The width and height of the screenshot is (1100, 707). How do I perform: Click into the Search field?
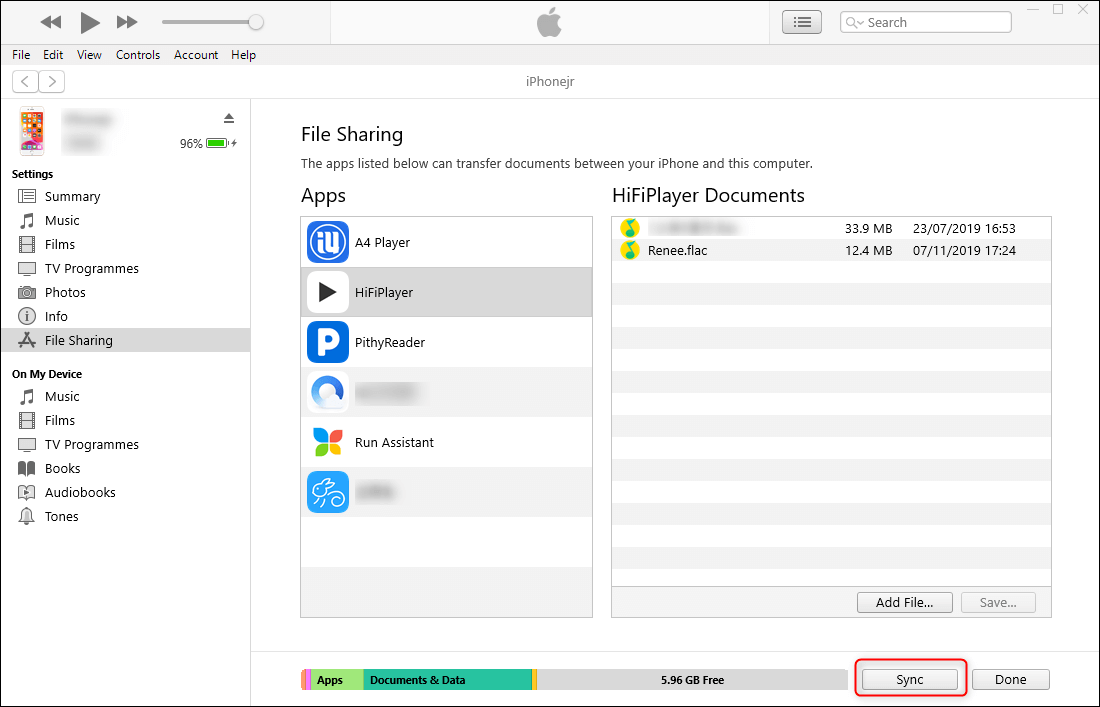(925, 22)
